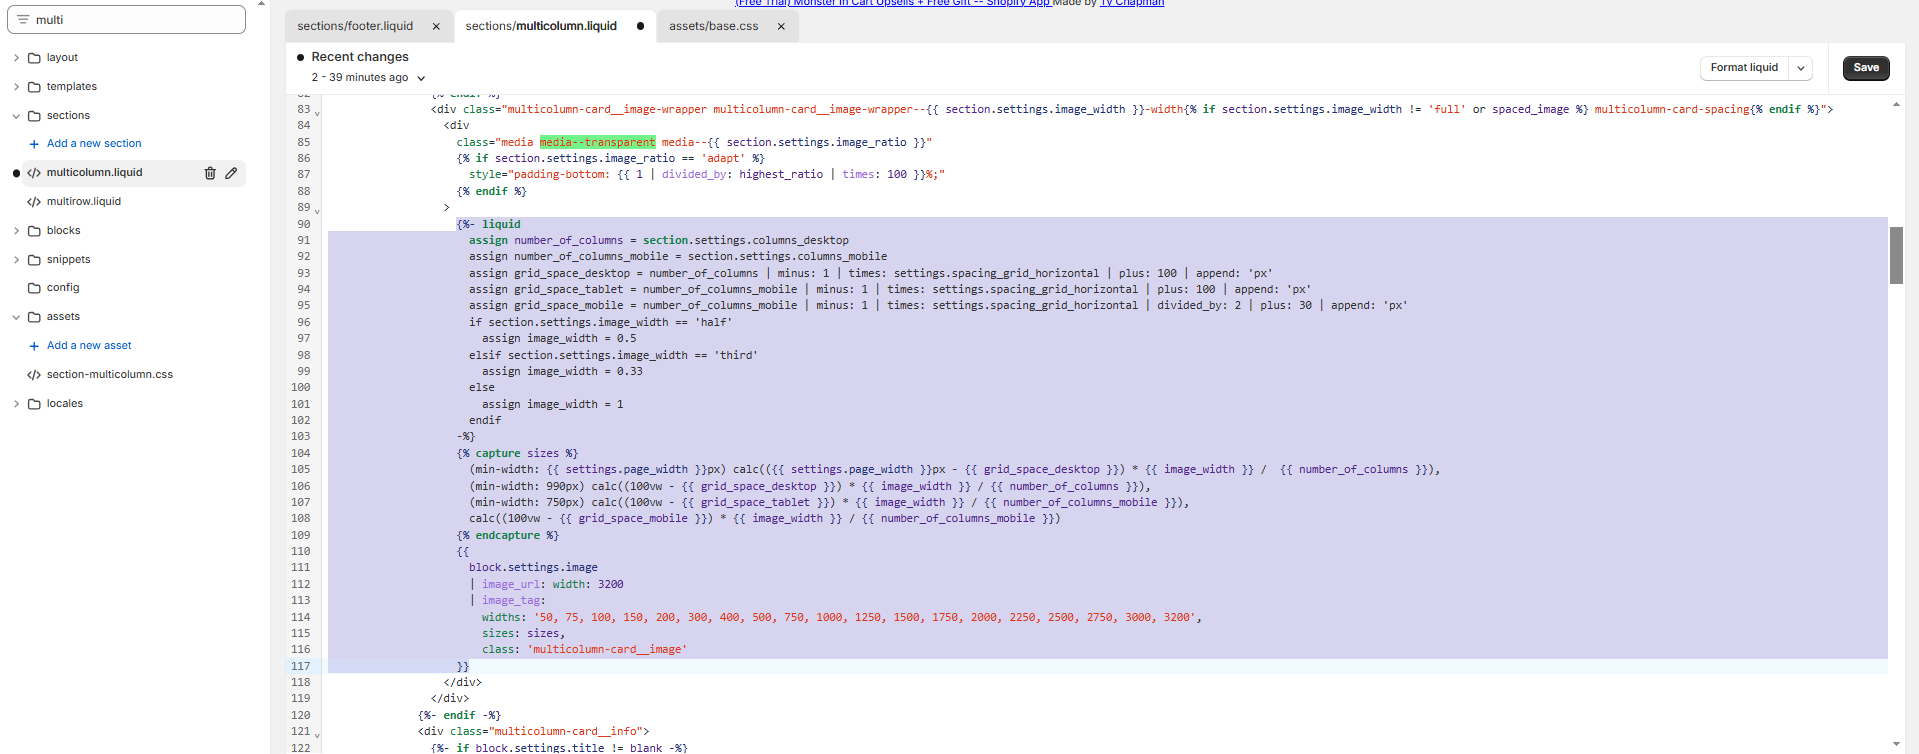The image size is (1919, 754).
Task: Select multicolumn.liquid in file tree
Action: click(x=95, y=173)
